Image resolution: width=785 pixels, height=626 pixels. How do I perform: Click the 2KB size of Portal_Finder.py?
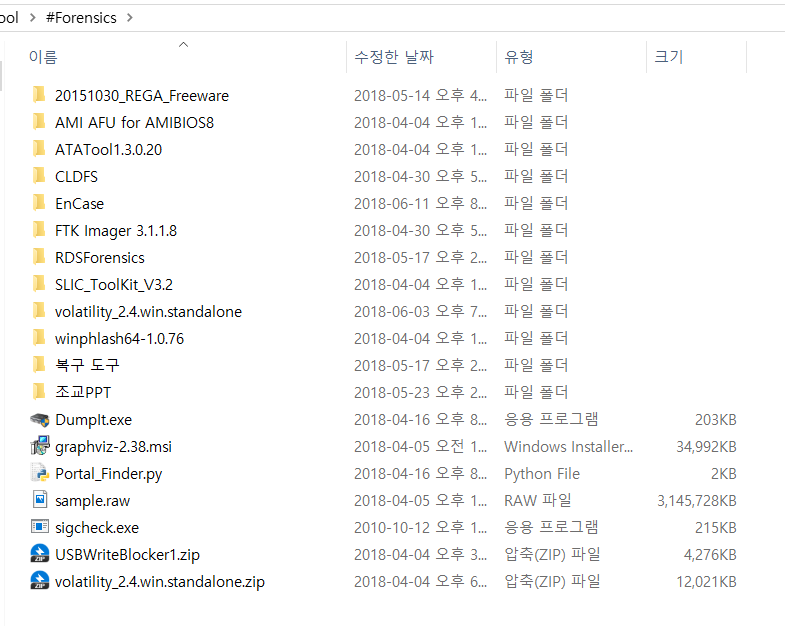coord(723,474)
